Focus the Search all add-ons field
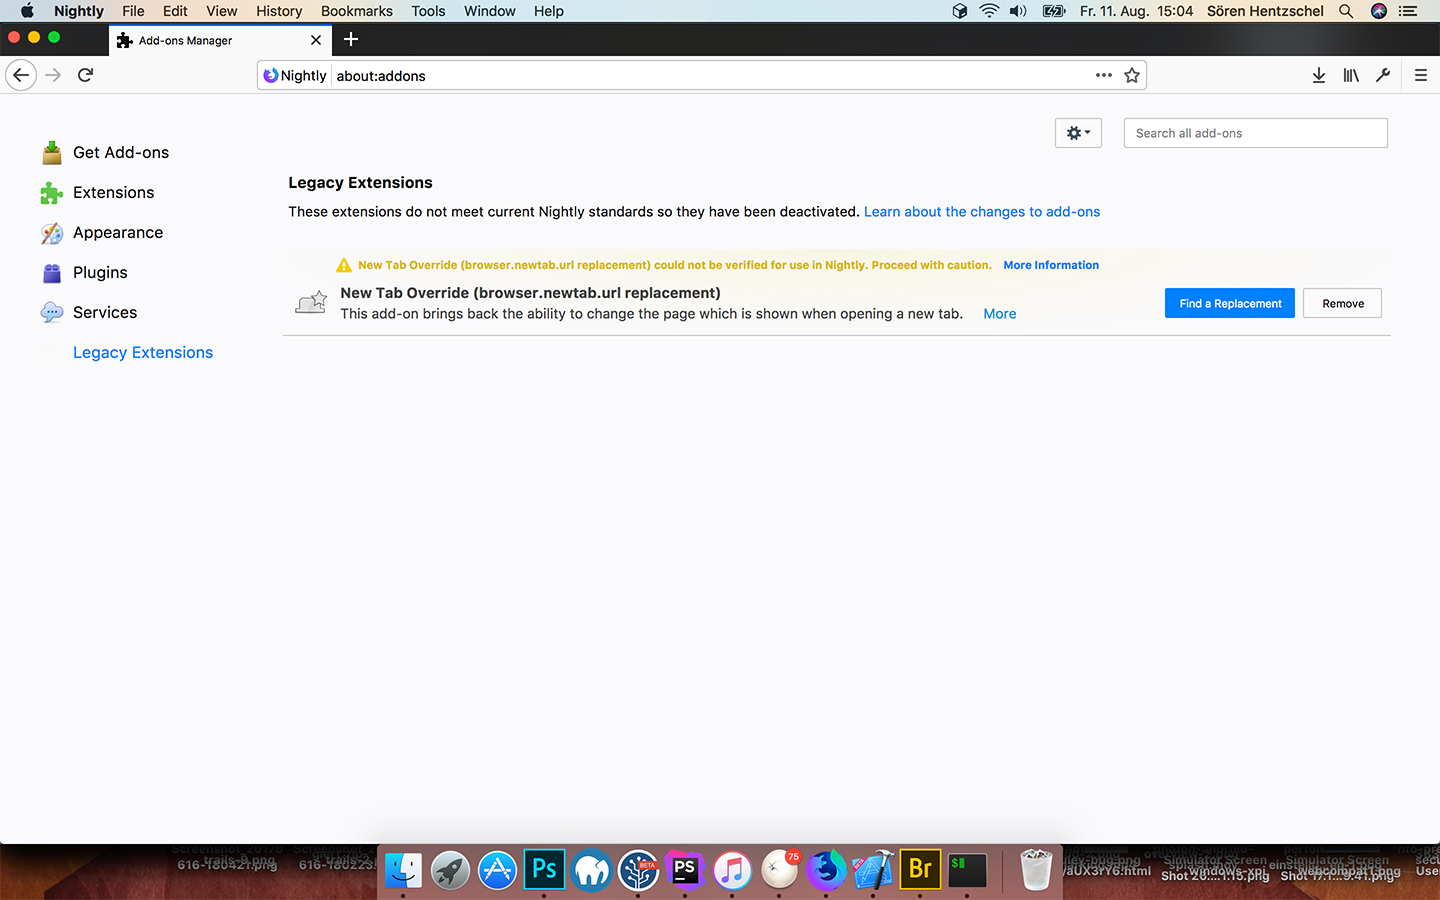The width and height of the screenshot is (1440, 900). [x=1255, y=133]
